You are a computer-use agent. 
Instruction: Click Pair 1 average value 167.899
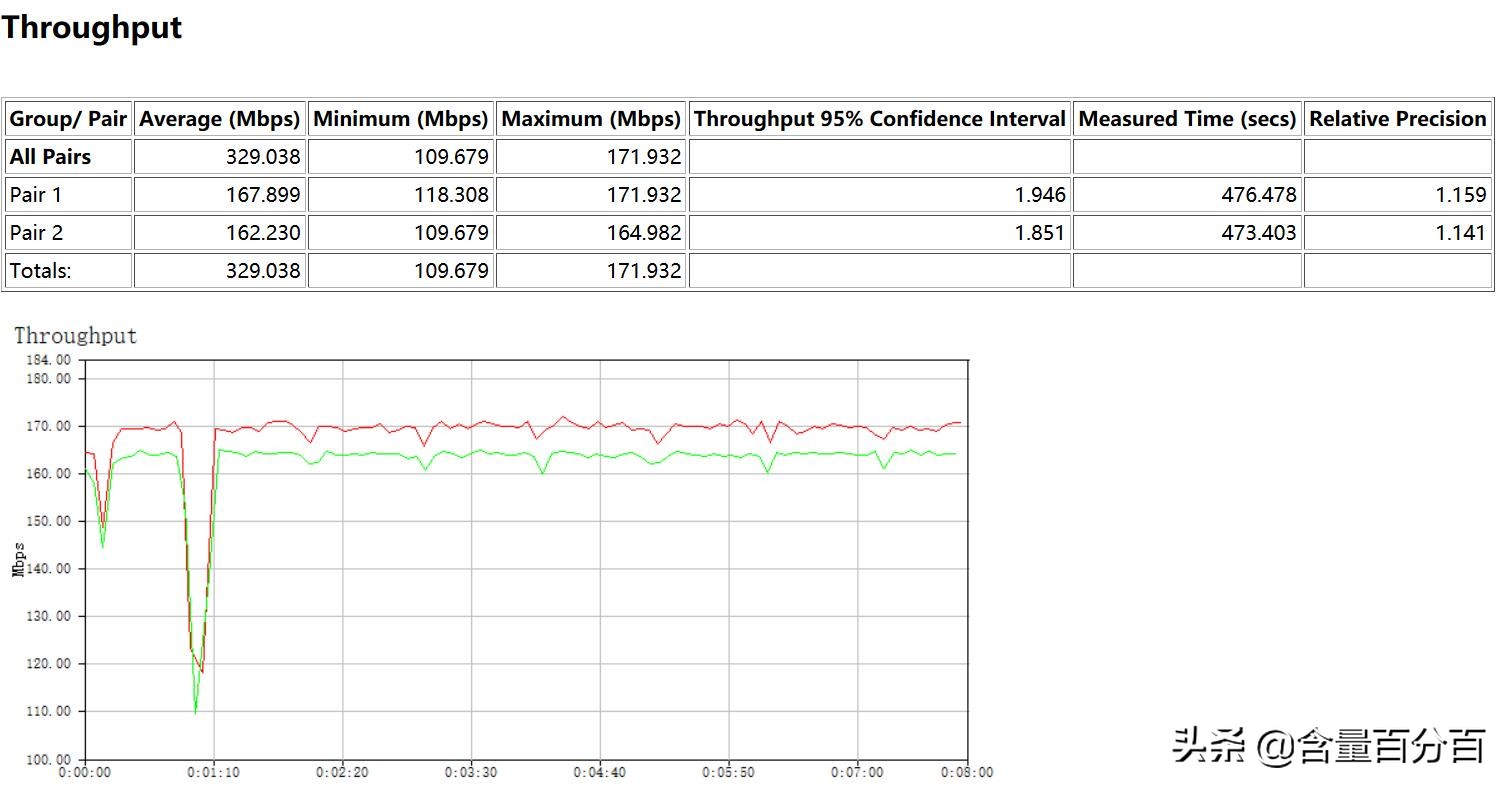tap(263, 195)
